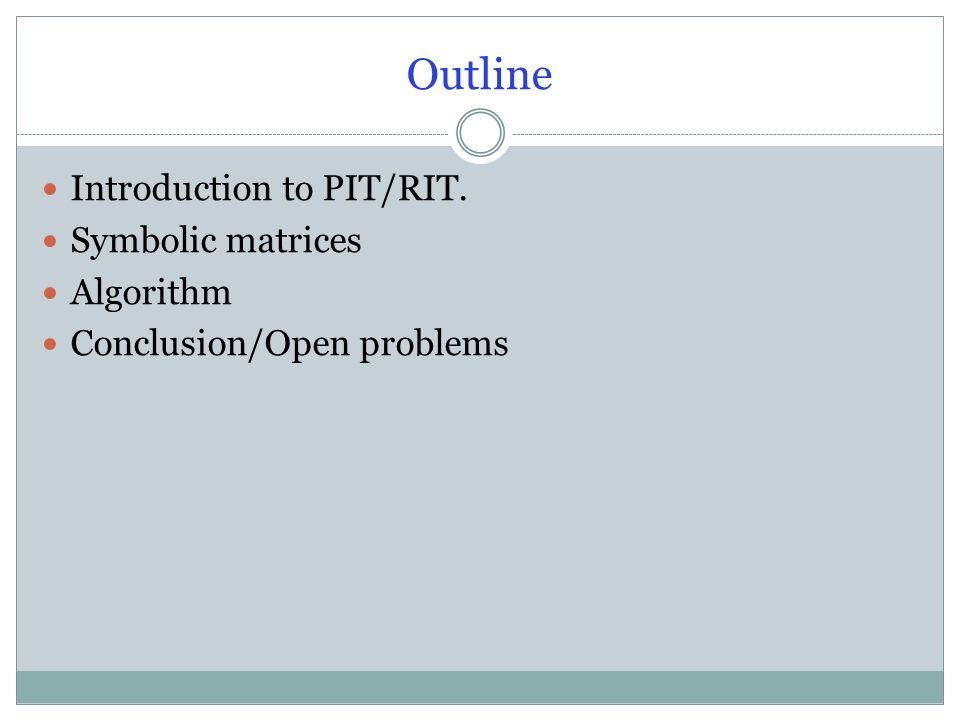
Task: Click the word "Conclusion" in last bullet
Action: pyautogui.click(x=159, y=343)
